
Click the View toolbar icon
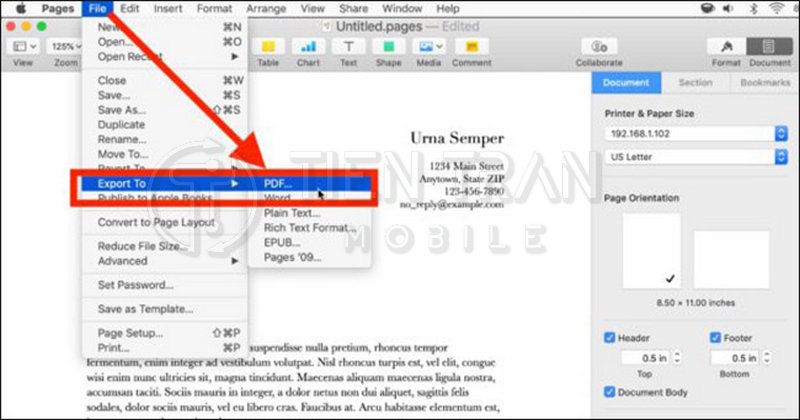(x=24, y=46)
